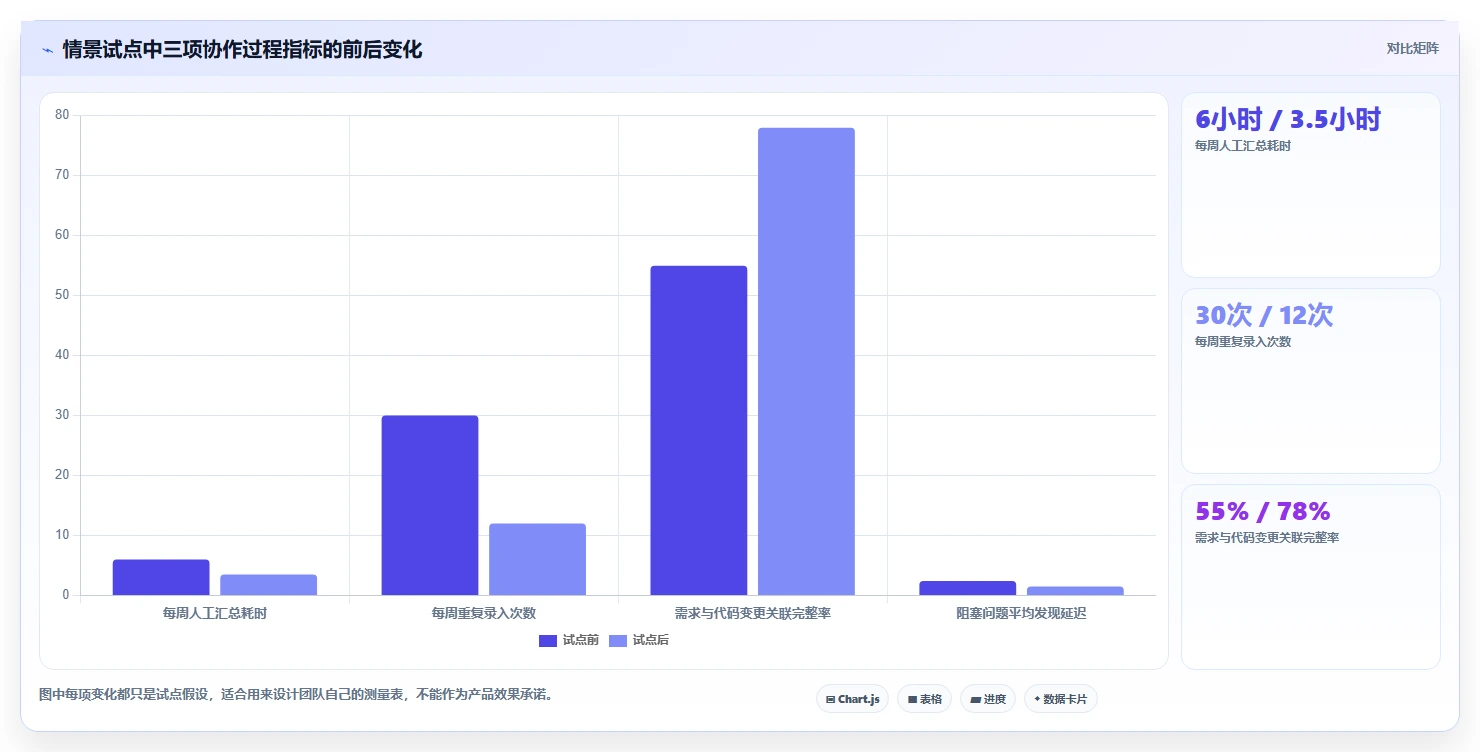Viewport: 1480px width, 752px height.
Task: Click the x-axis label 每周重复录入次数
Action: (x=484, y=613)
